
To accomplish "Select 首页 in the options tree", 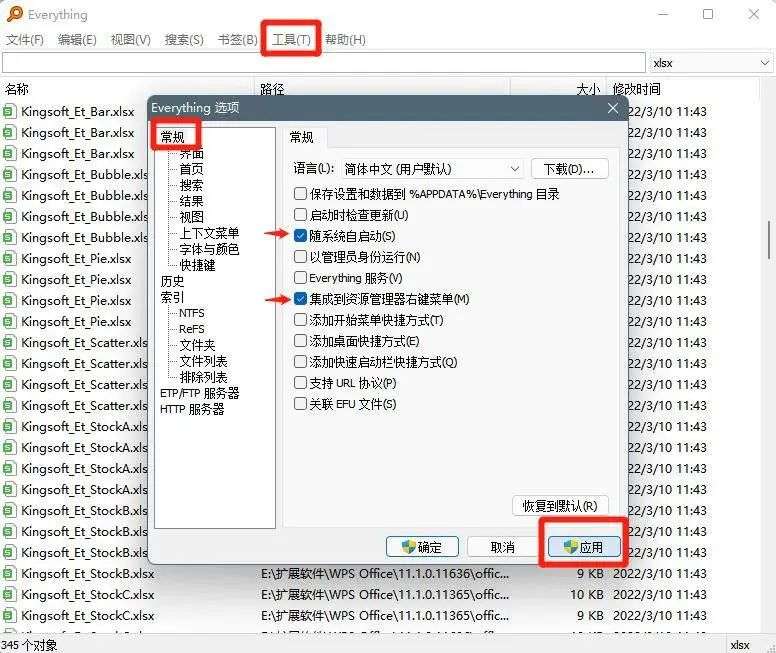I will (192, 169).
